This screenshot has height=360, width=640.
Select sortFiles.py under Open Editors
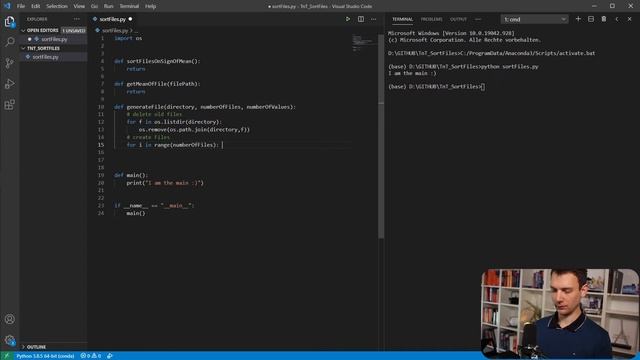54,39
